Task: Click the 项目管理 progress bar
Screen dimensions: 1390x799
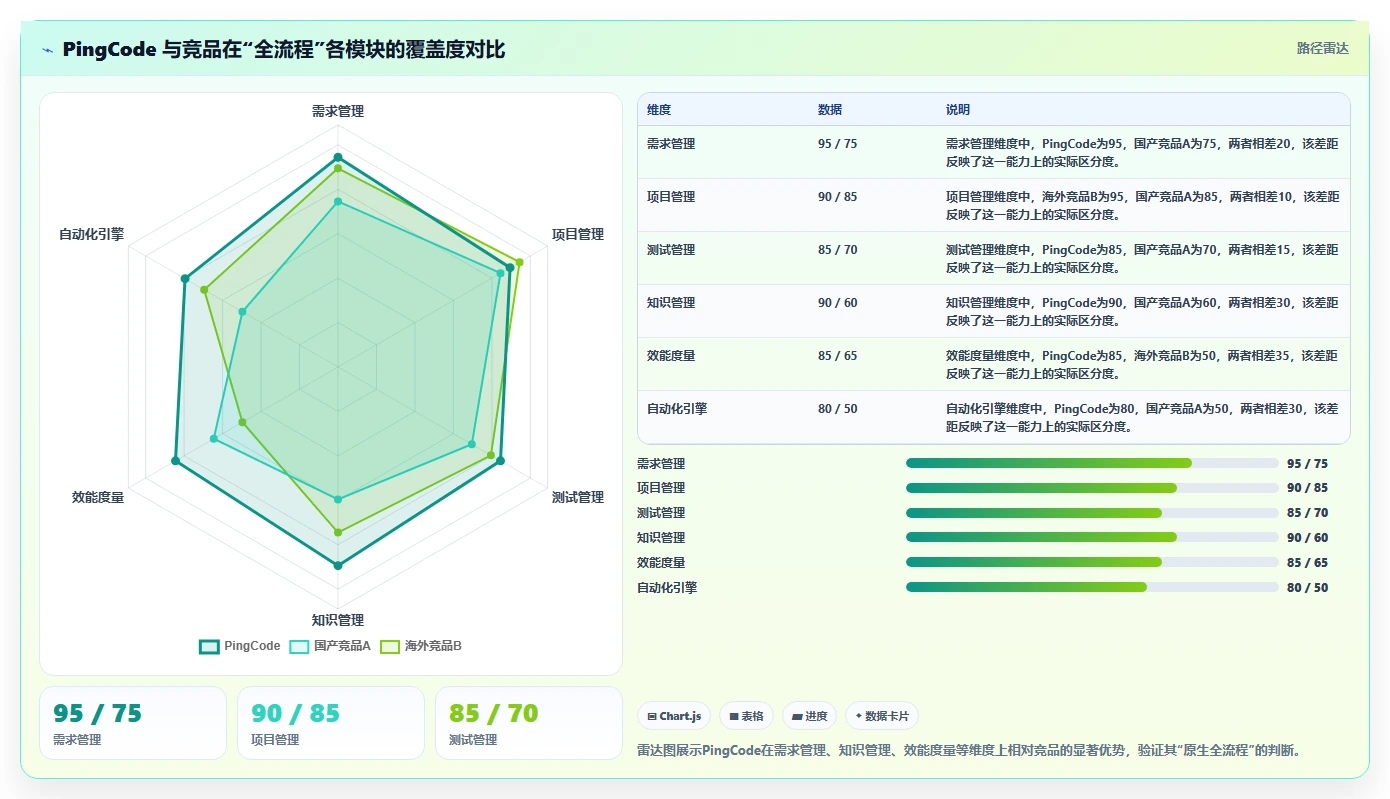Action: tap(1092, 488)
